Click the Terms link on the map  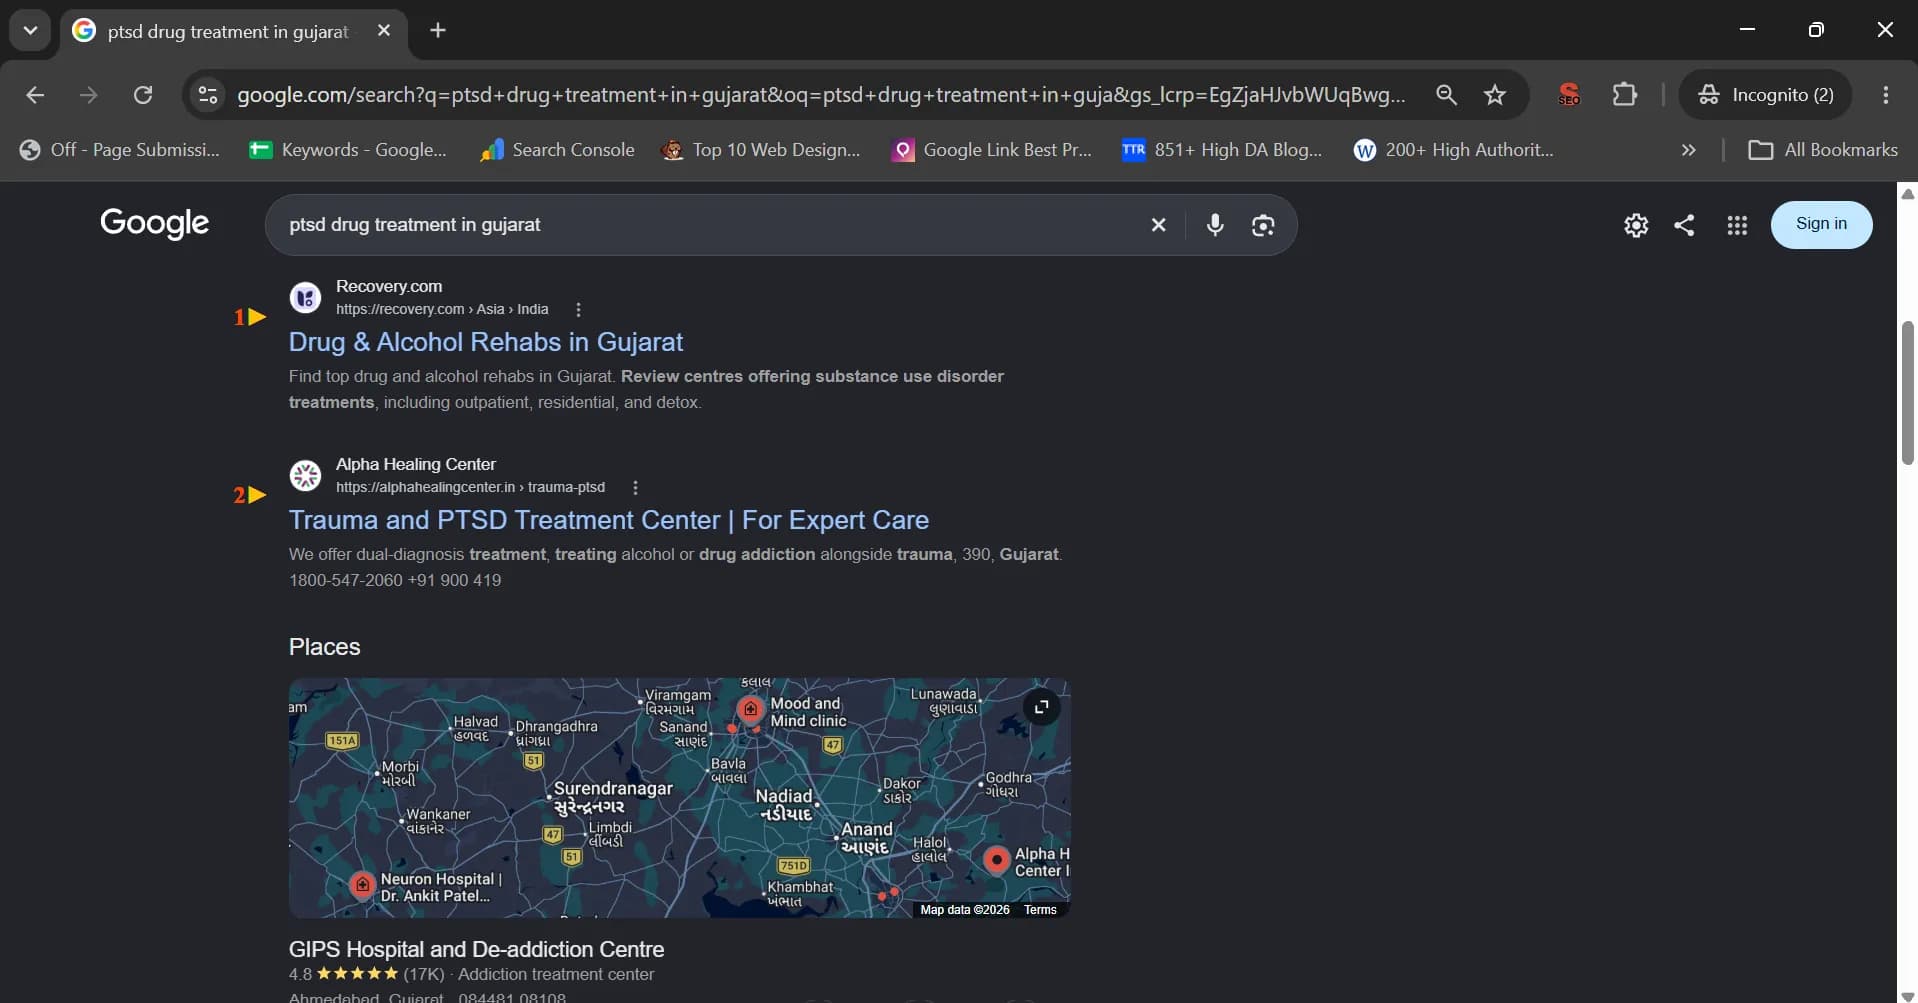tap(1040, 910)
